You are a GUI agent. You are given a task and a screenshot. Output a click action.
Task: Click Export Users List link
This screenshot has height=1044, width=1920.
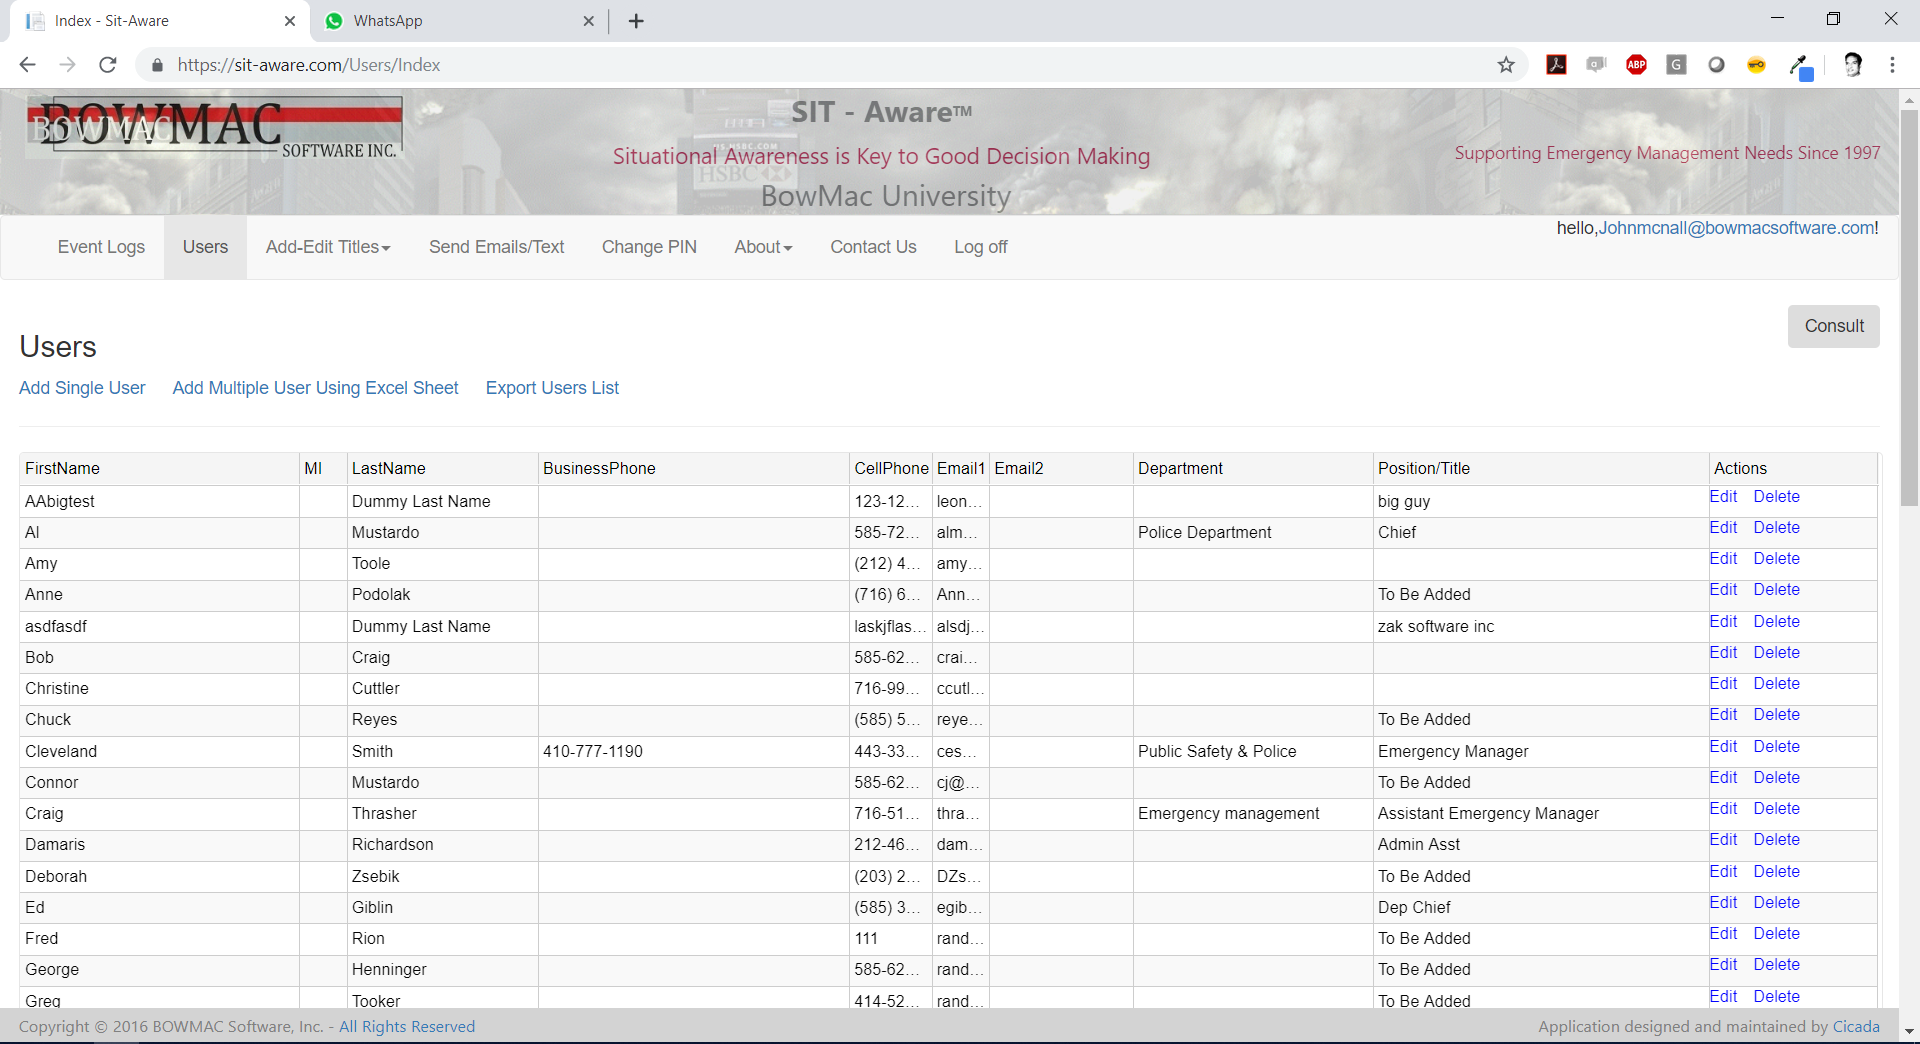pyautogui.click(x=552, y=388)
